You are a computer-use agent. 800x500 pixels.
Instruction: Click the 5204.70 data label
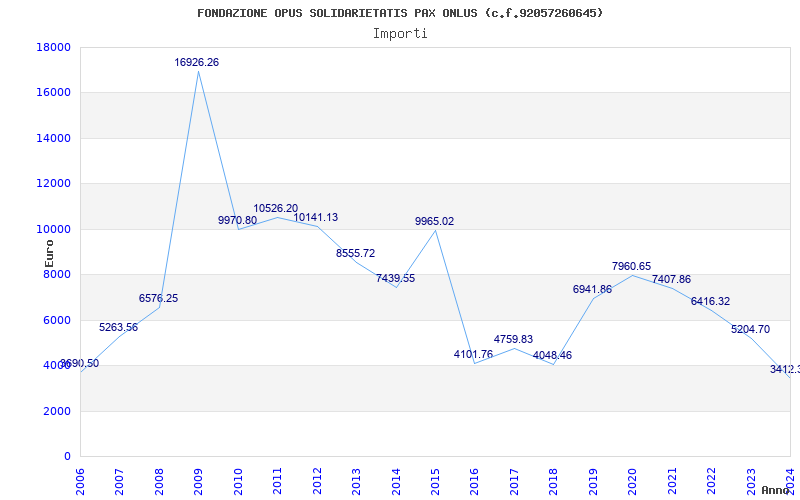pos(750,329)
